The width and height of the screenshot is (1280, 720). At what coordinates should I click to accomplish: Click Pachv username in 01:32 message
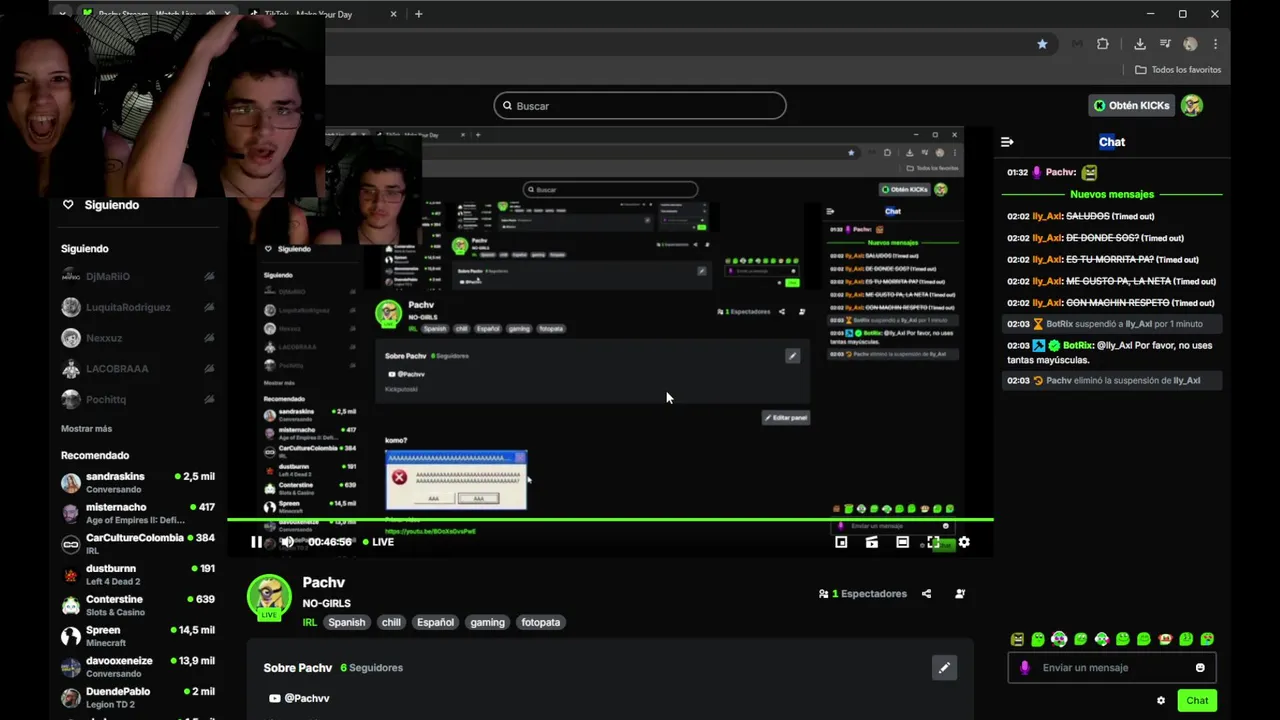[1060, 173]
